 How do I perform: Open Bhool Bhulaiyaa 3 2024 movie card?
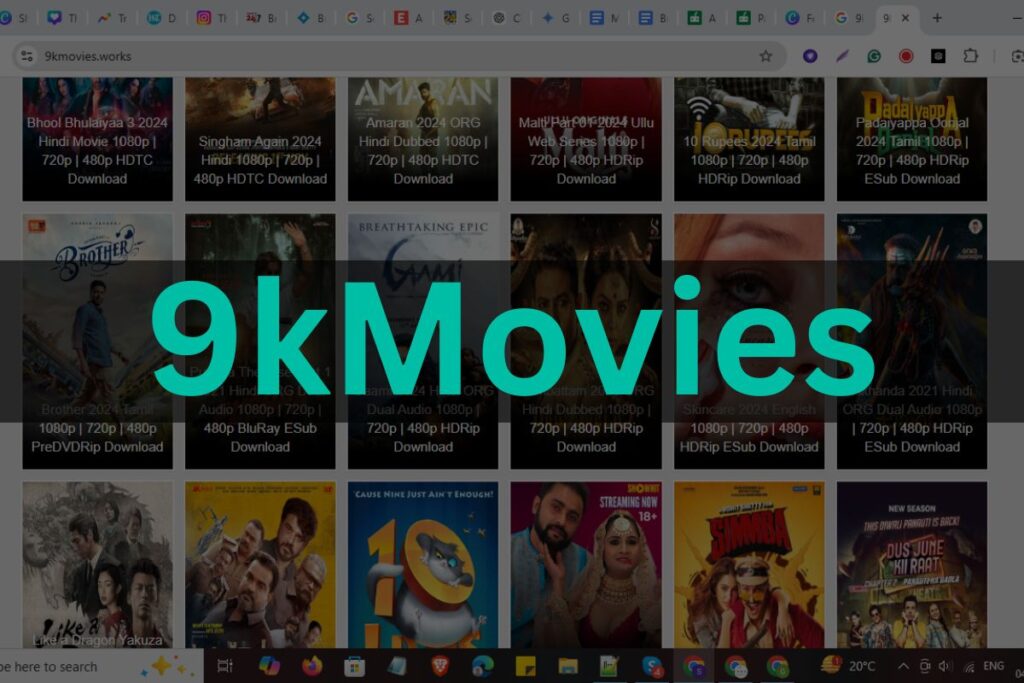click(97, 138)
